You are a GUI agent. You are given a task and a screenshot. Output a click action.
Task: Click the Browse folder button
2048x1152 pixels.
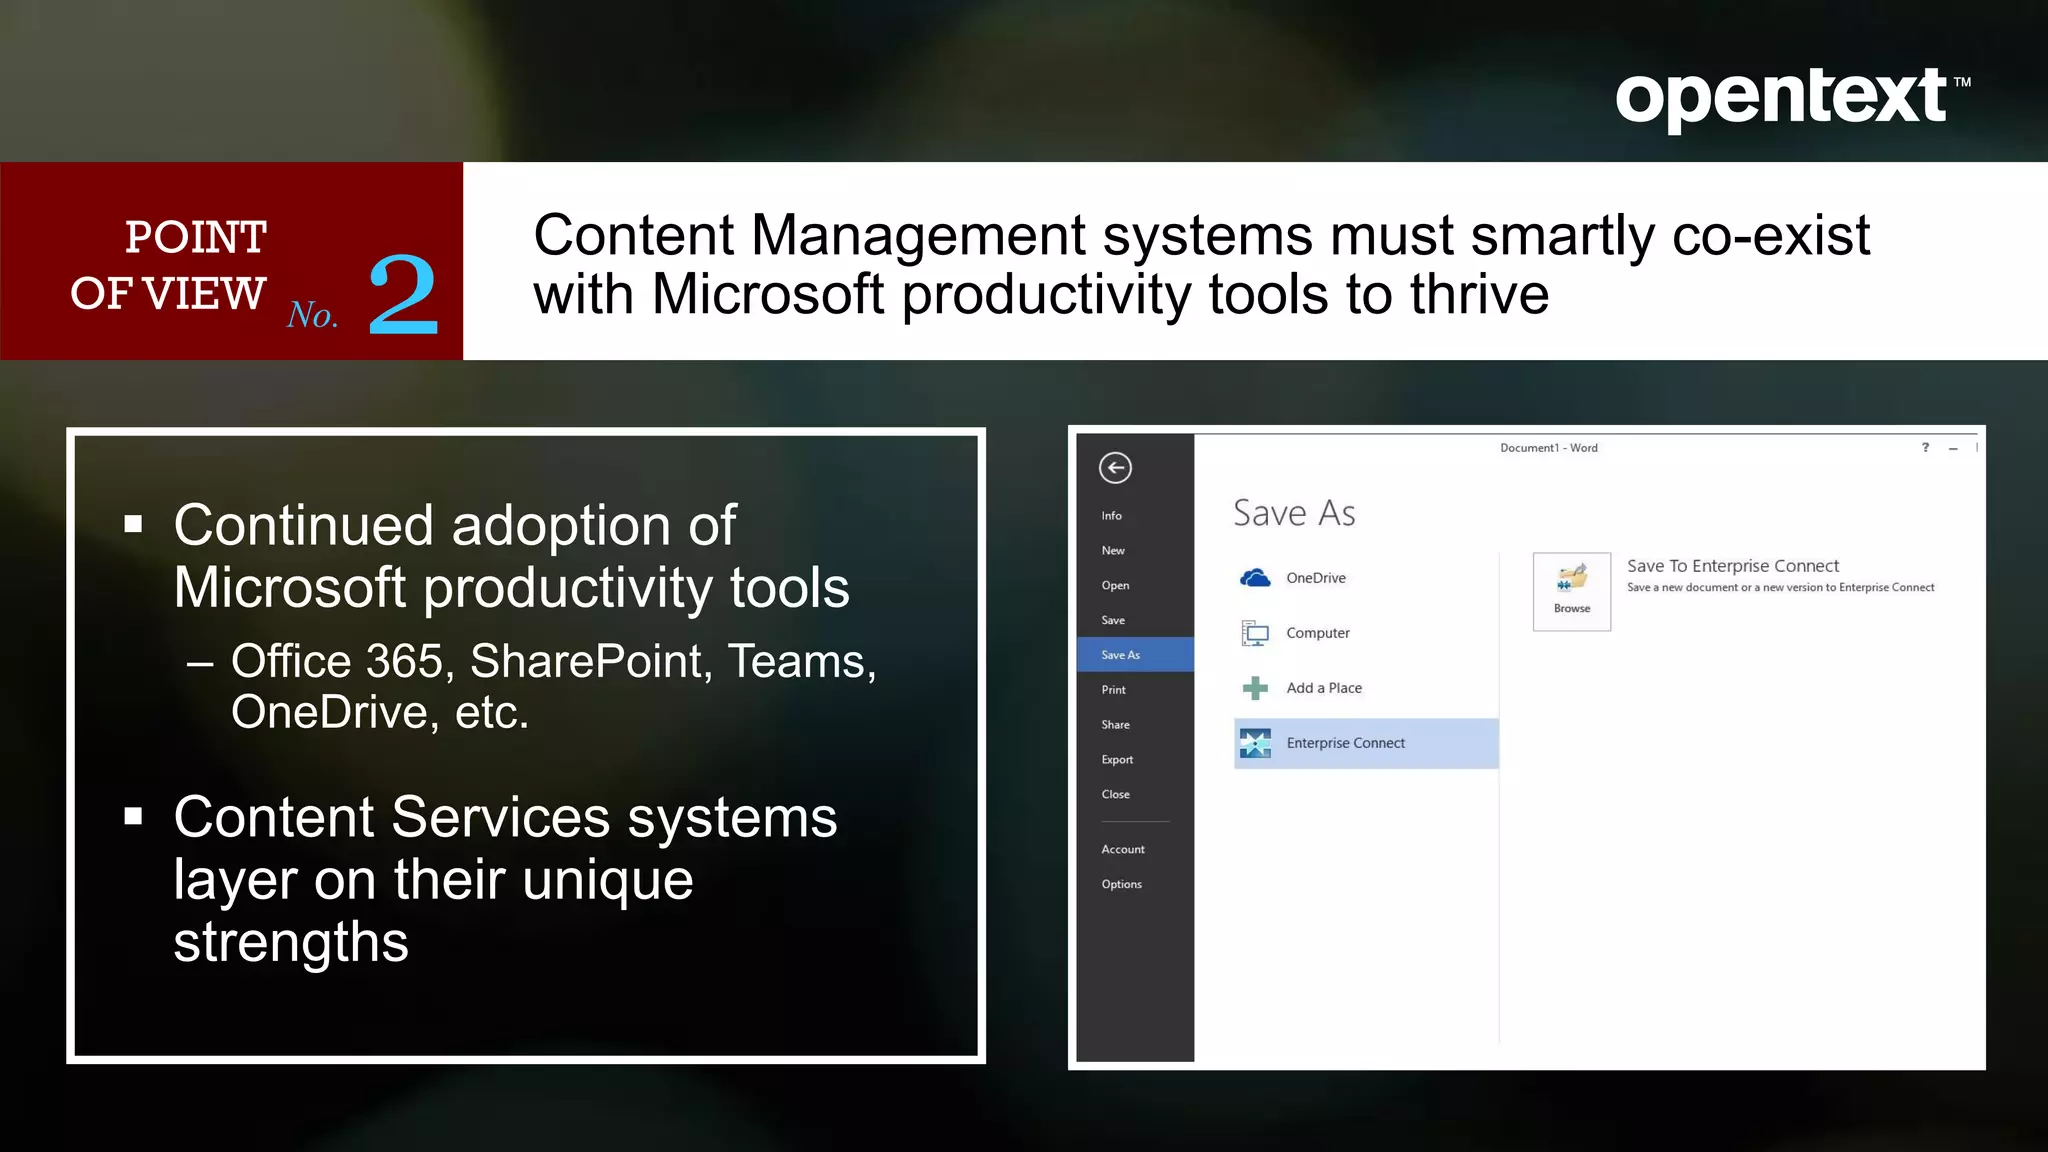coord(1572,591)
